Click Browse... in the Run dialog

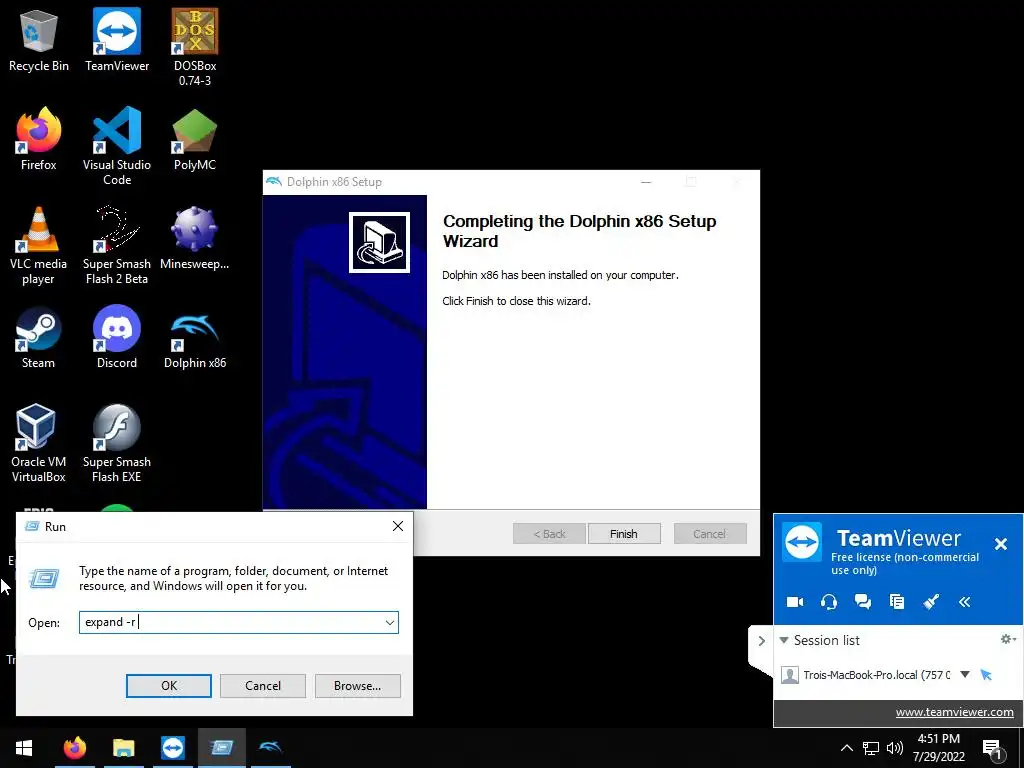(357, 686)
